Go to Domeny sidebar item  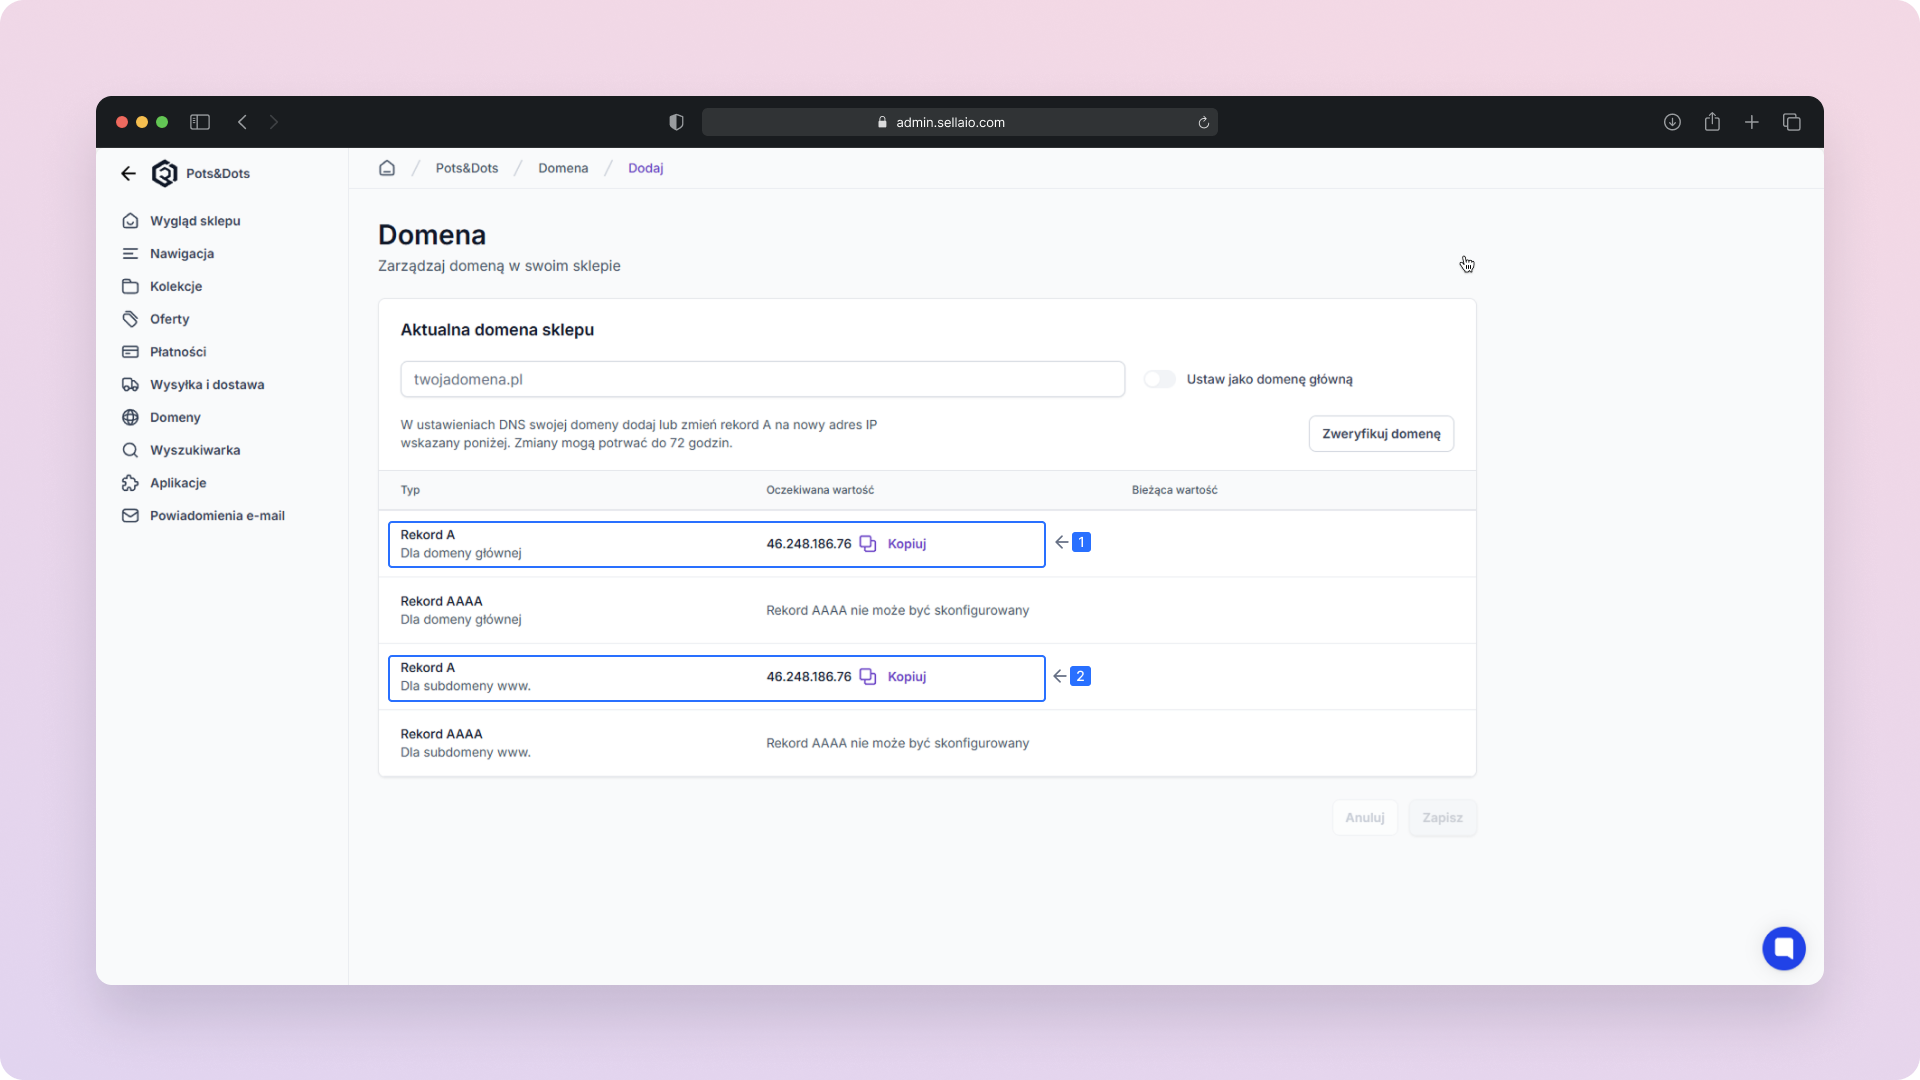tap(175, 417)
